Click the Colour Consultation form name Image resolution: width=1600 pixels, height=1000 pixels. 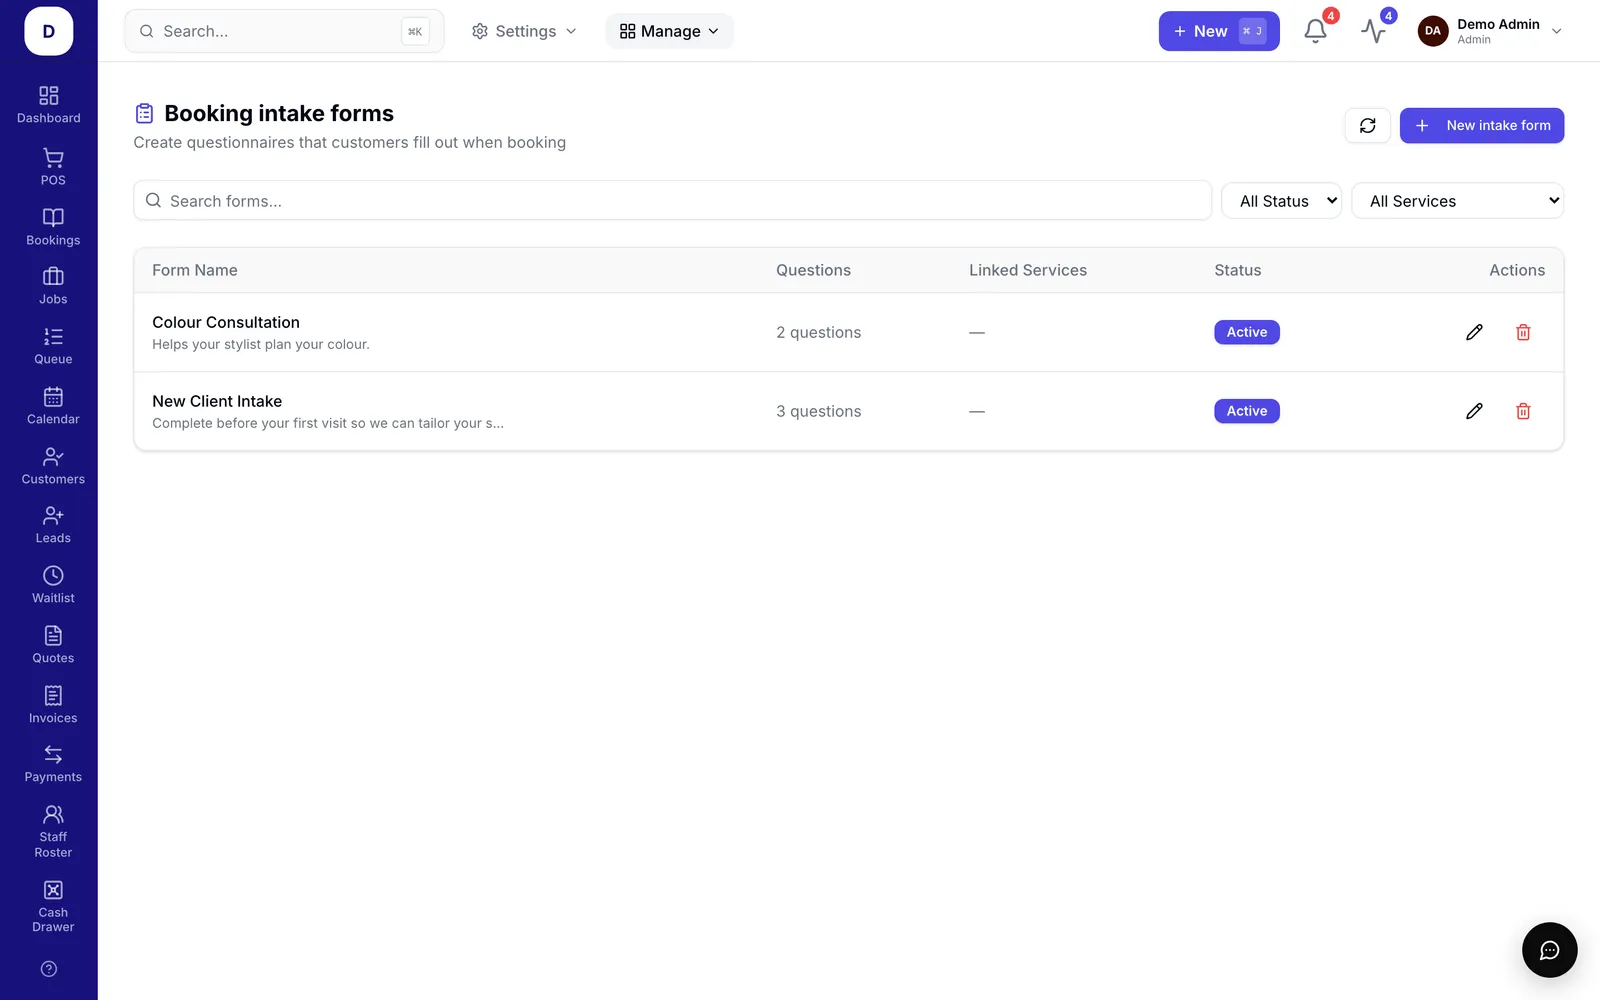(226, 322)
